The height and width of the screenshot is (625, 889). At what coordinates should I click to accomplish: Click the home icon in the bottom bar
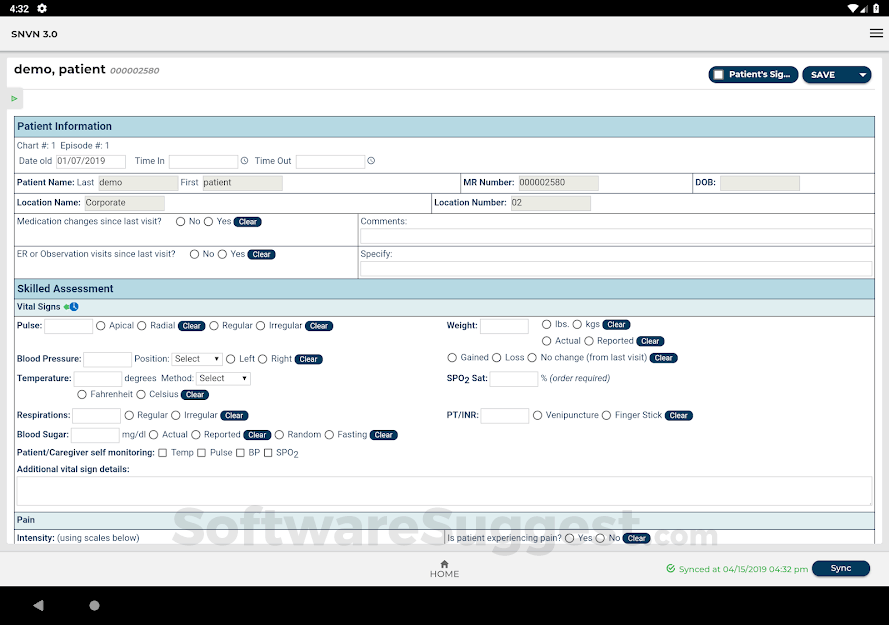point(444,564)
